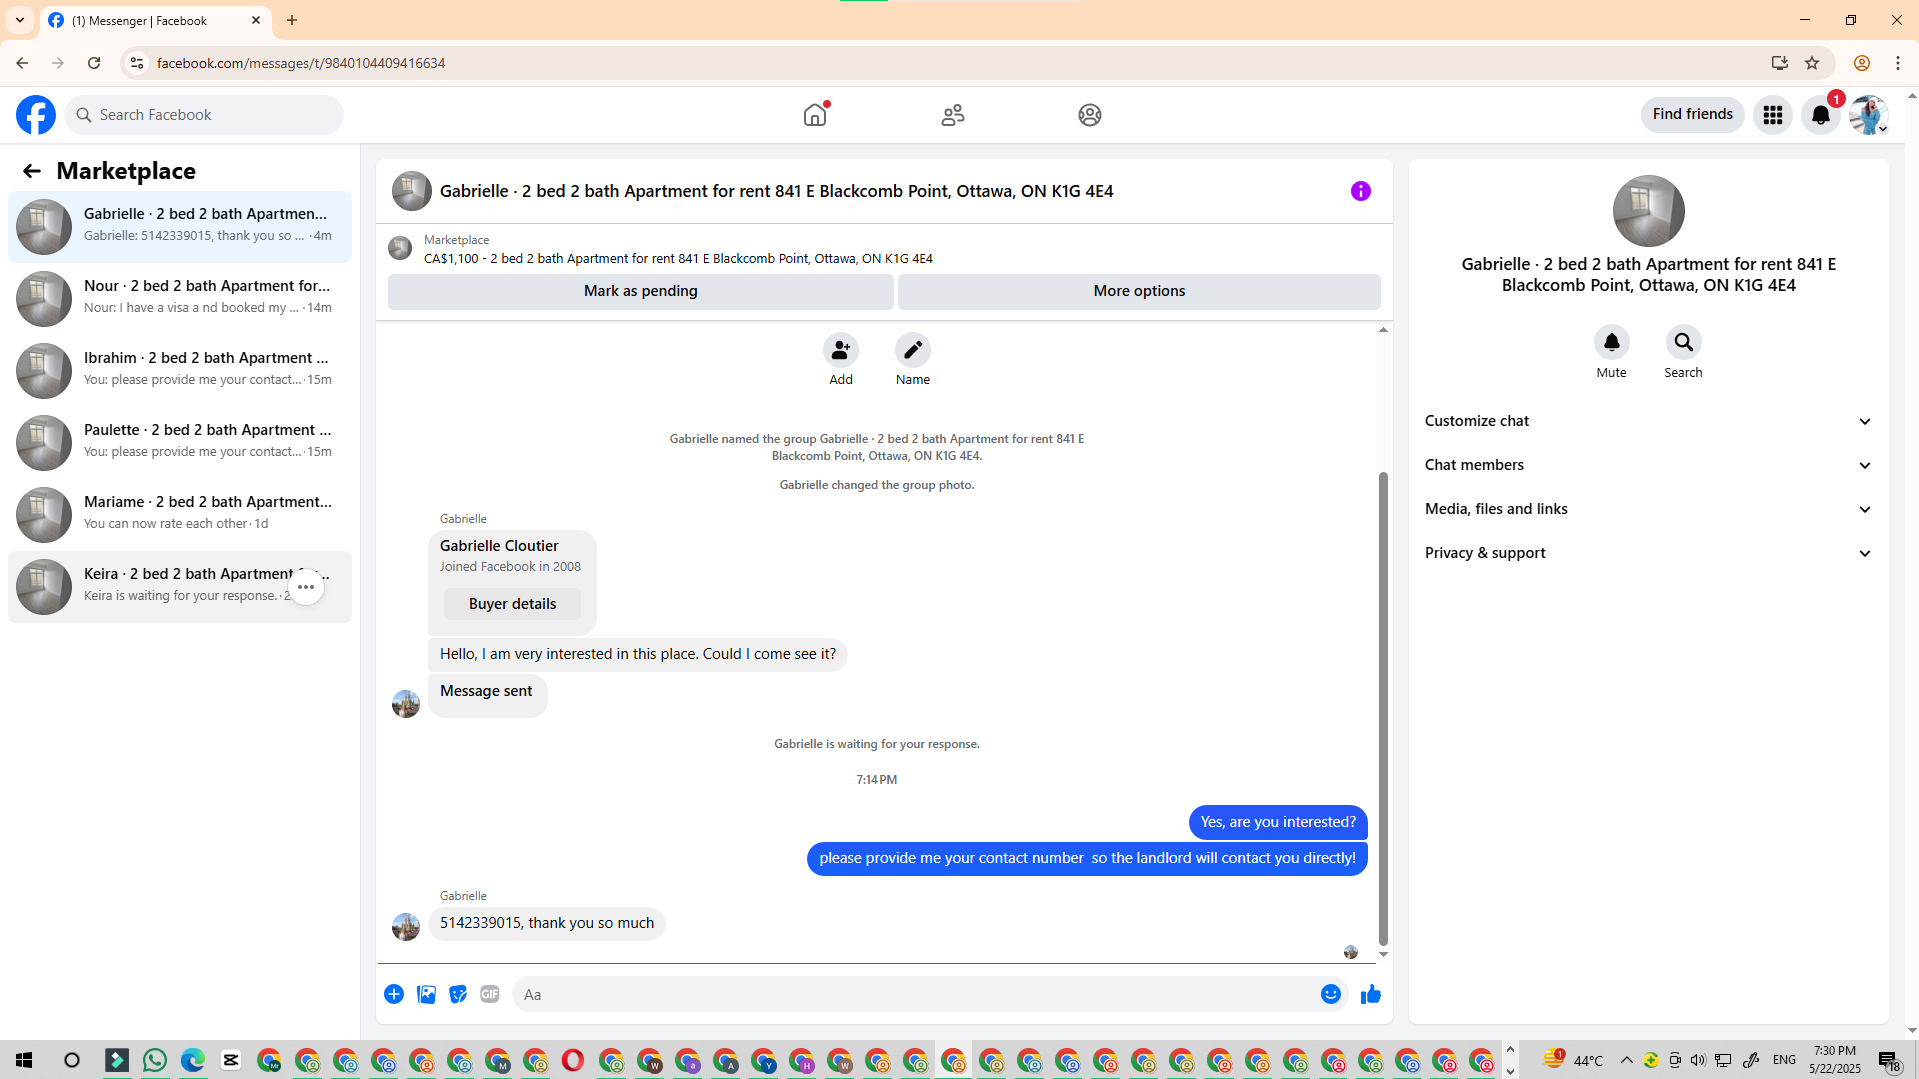Screen dimensions: 1919x1079
Task: Open Microsoft Edge from the taskbar
Action: [193, 1060]
